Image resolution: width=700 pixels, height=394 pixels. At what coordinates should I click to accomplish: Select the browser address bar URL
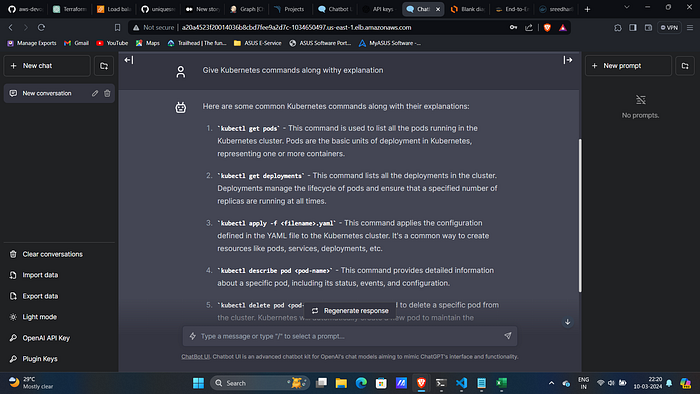point(296,28)
